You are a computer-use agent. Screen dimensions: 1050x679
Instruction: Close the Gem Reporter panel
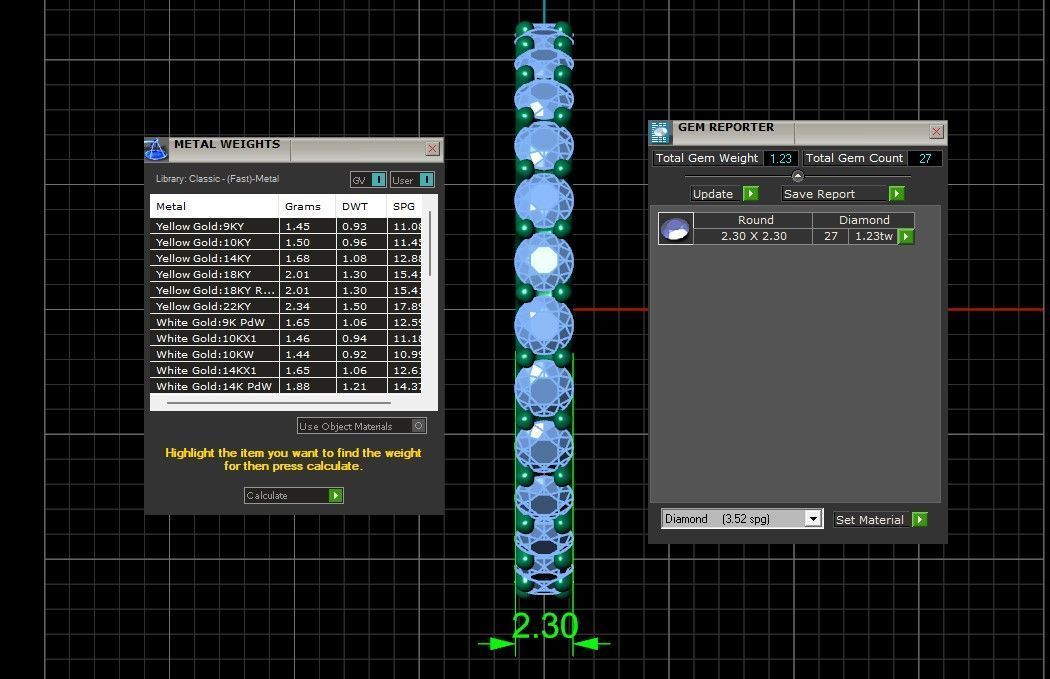936,132
